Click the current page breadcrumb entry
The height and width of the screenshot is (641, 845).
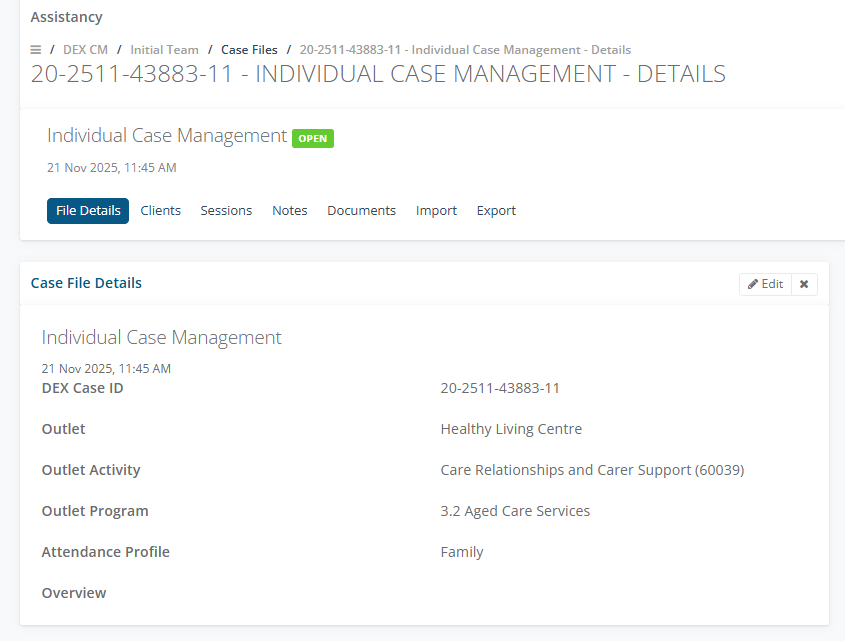tap(465, 49)
